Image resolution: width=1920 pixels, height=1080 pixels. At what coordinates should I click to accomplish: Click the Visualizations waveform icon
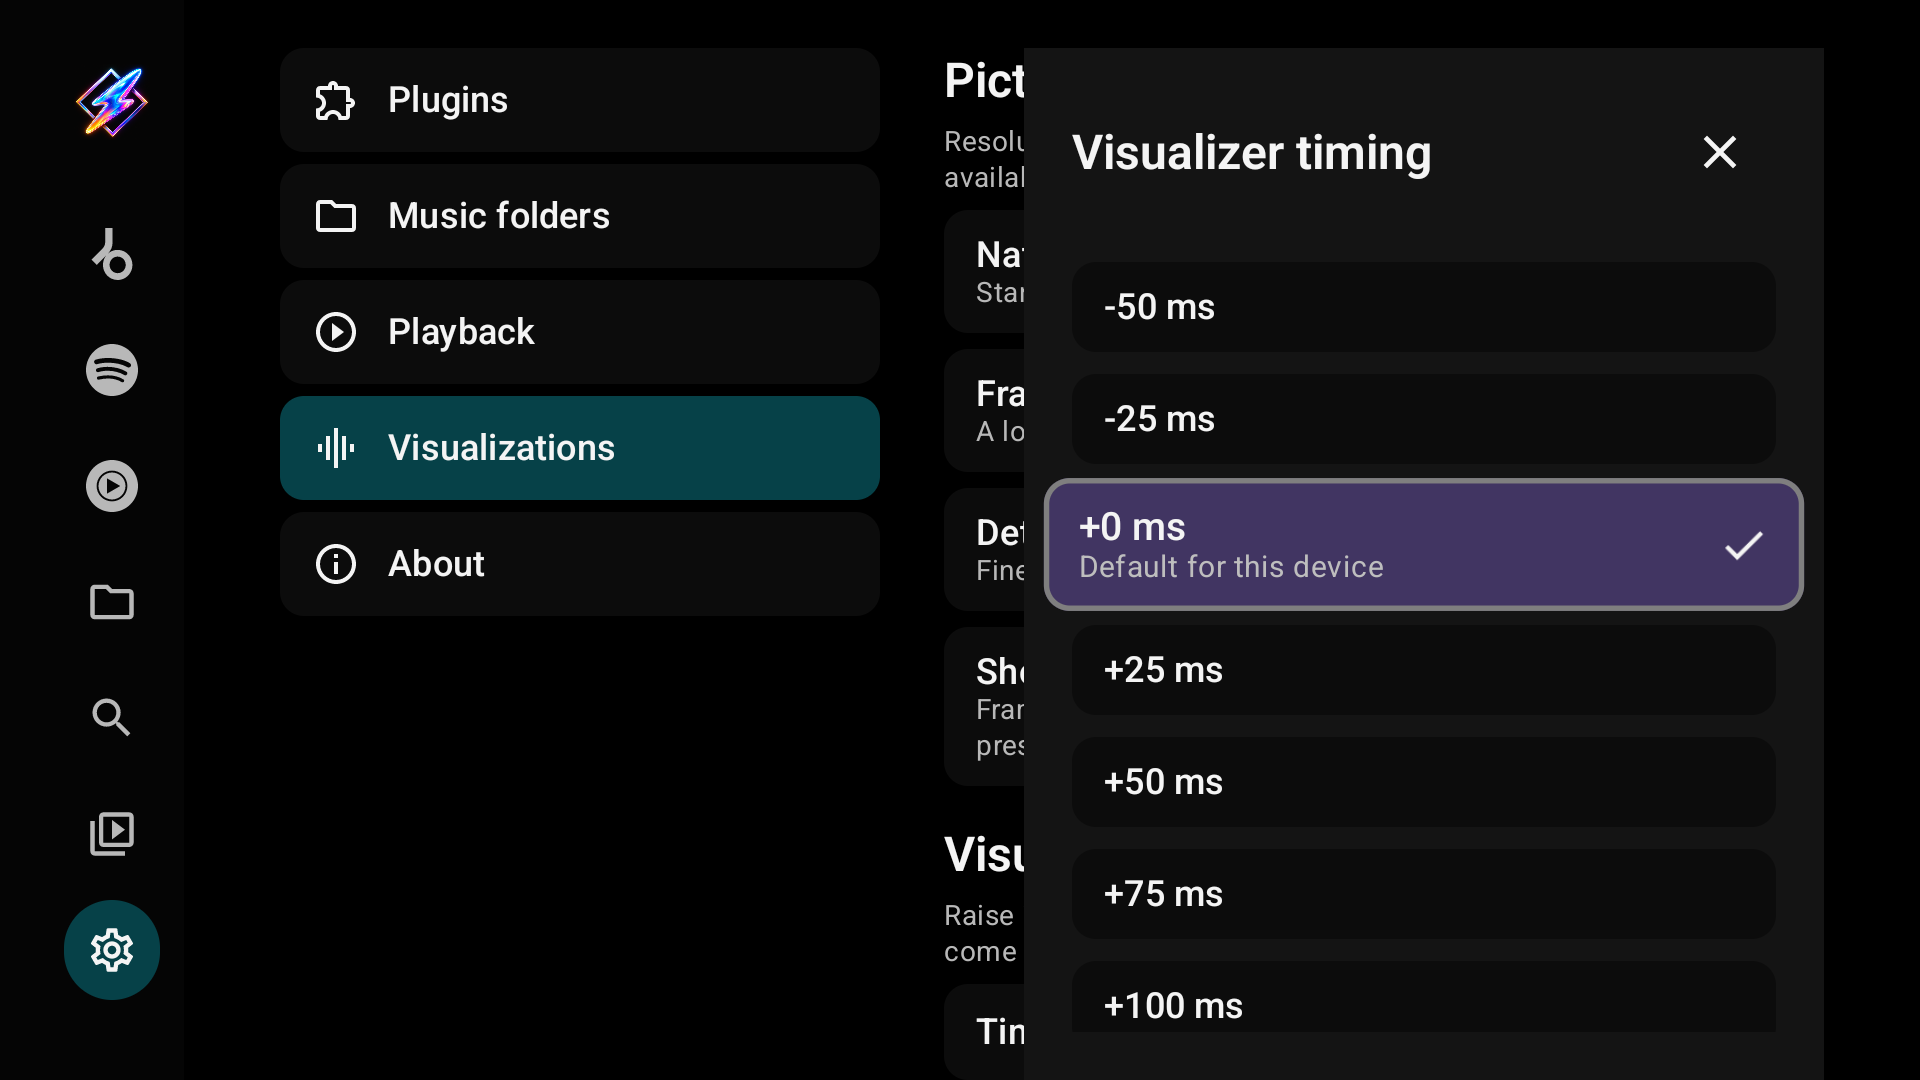(x=335, y=448)
